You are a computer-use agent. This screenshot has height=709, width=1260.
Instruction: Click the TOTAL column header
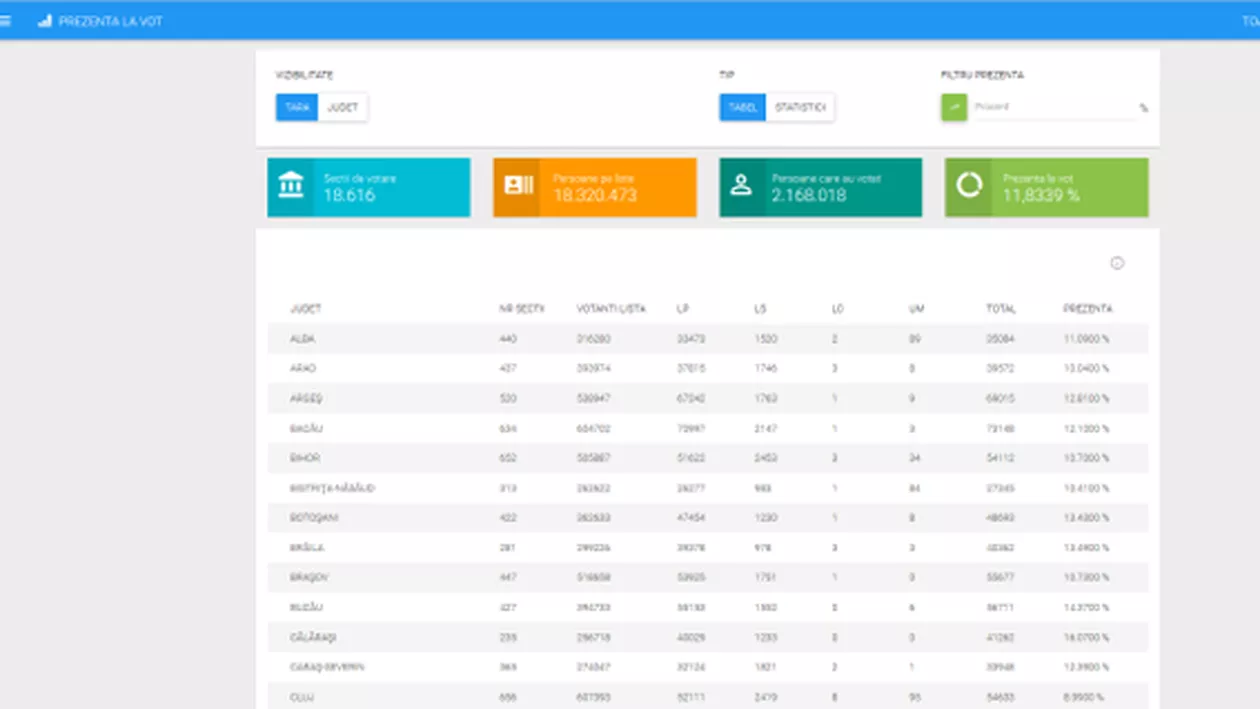(1000, 309)
